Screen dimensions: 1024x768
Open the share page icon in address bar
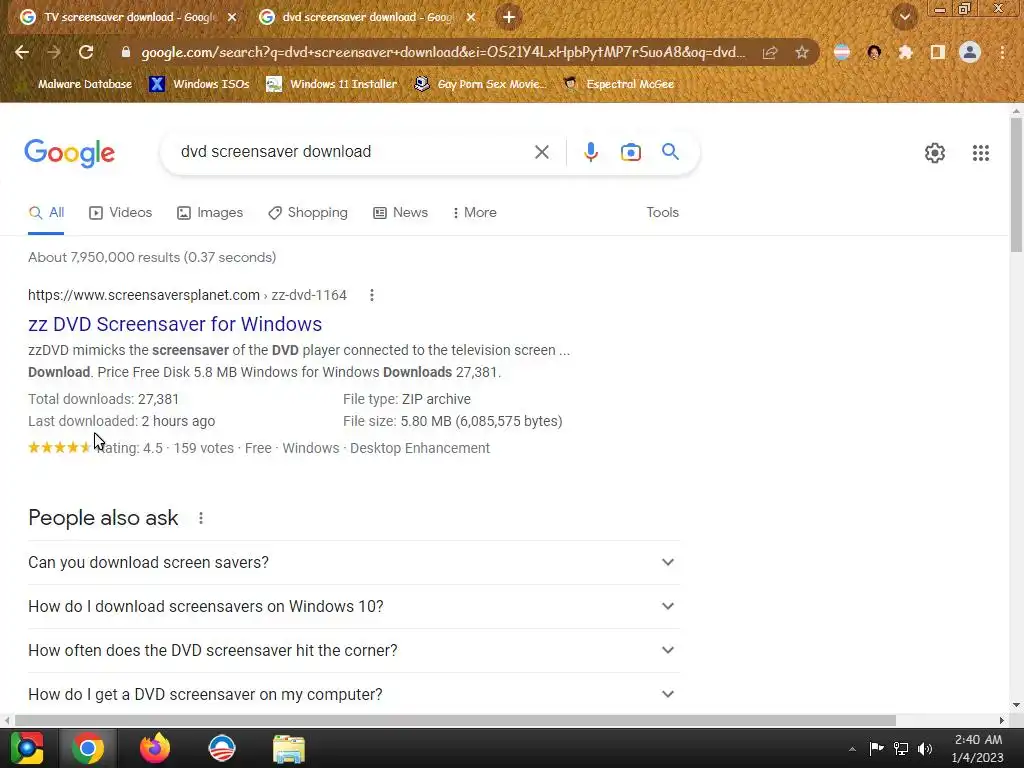coord(770,52)
